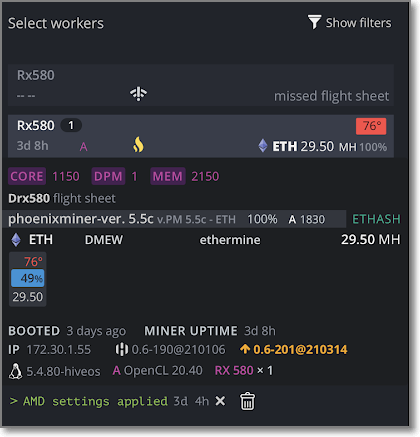Click the DPM tag label
The height and width of the screenshot is (437, 420).
point(108,176)
